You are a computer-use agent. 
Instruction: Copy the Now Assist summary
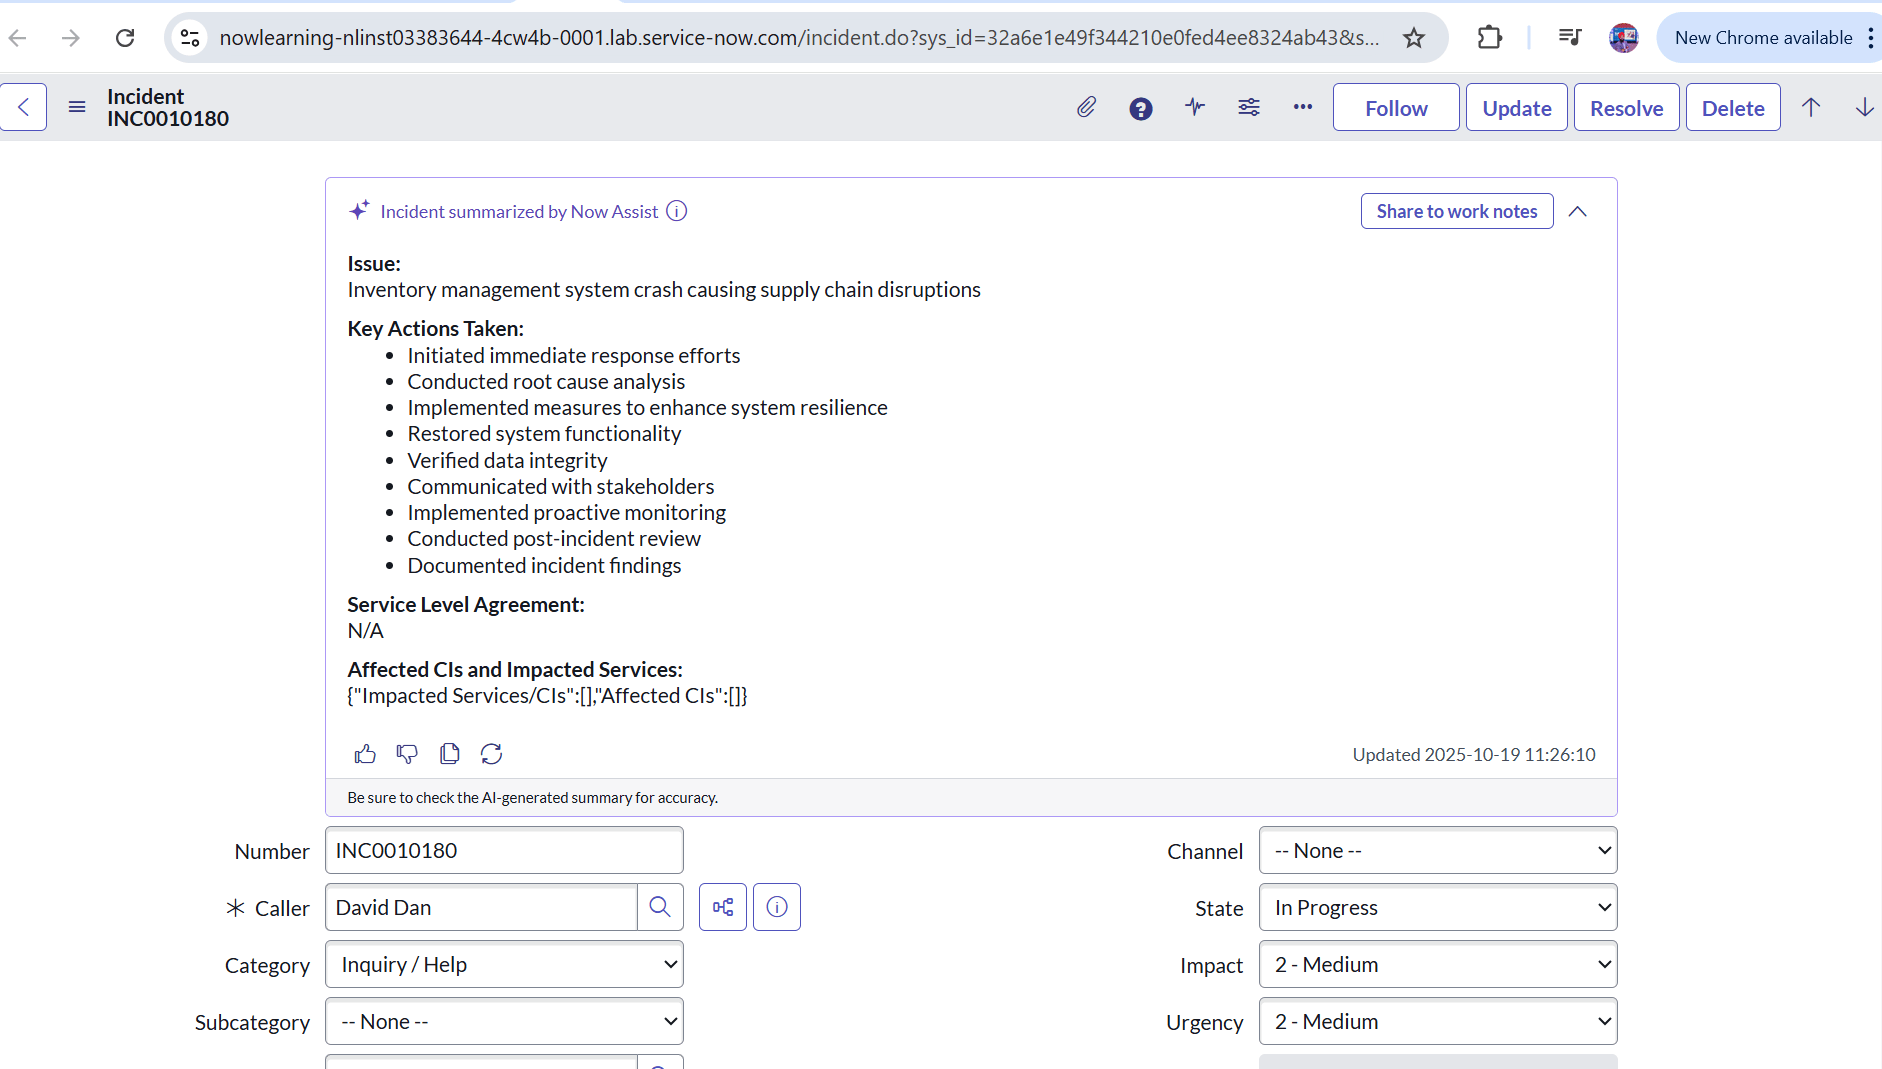point(450,754)
